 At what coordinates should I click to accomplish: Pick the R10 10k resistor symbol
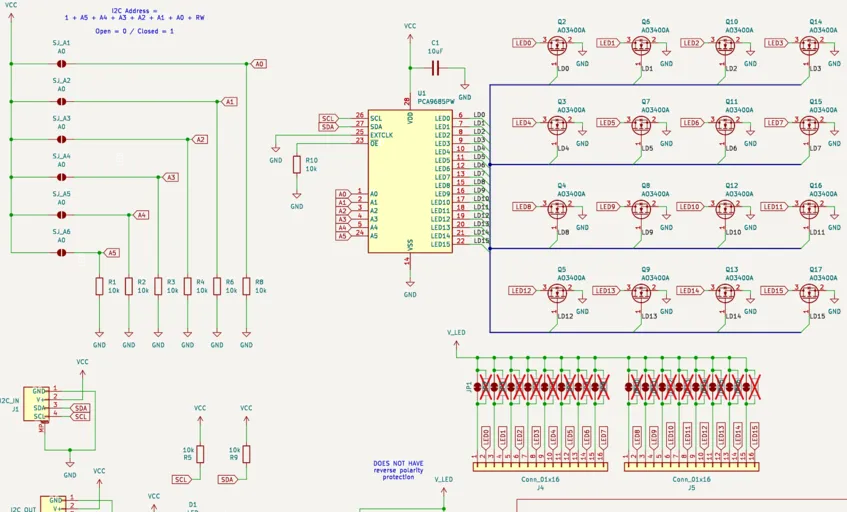click(297, 165)
